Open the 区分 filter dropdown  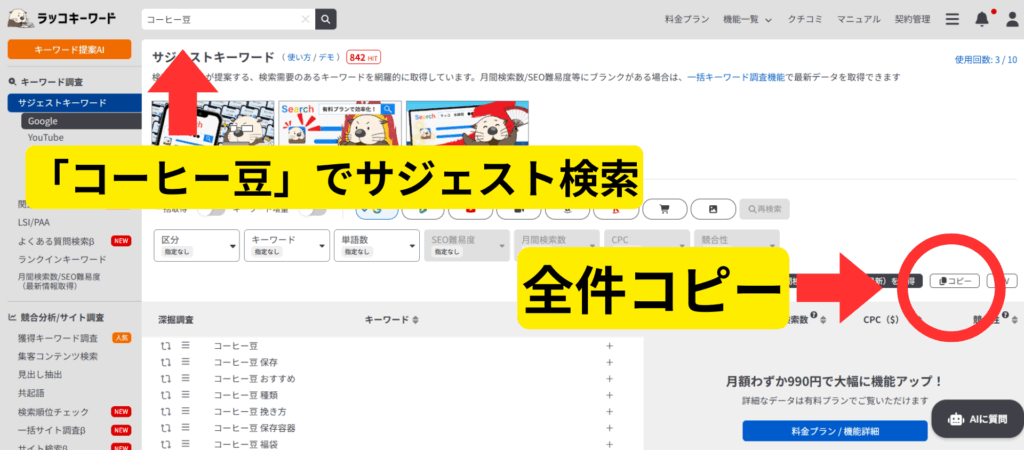[197, 246]
